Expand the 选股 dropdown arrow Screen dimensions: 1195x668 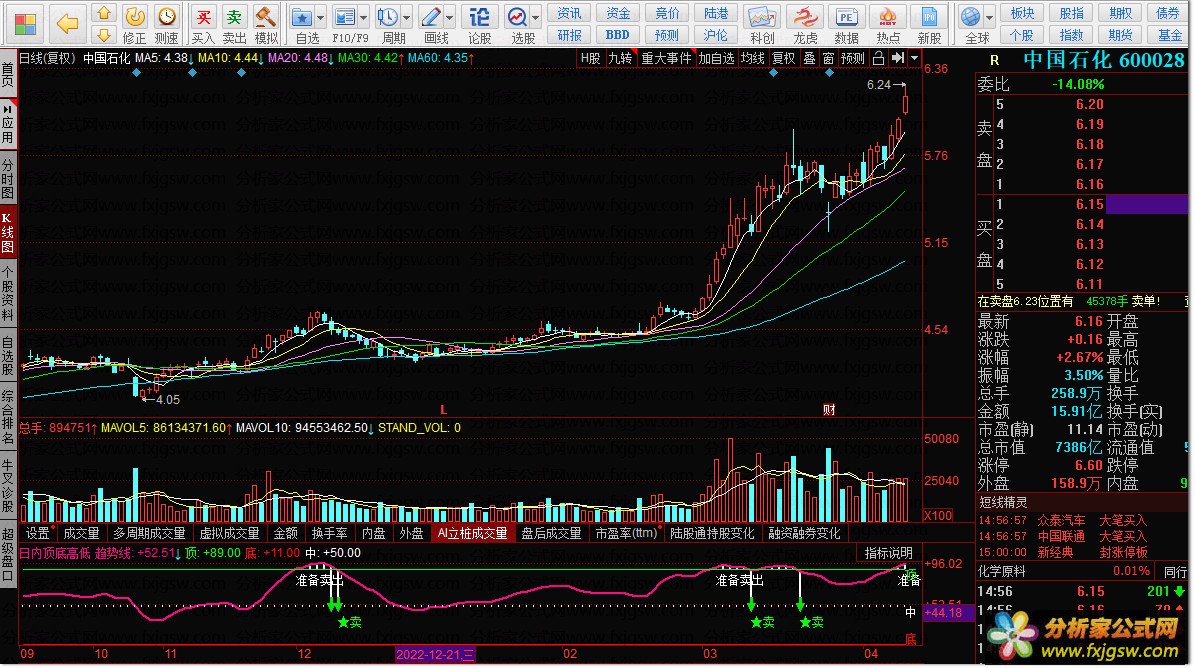(x=537, y=17)
